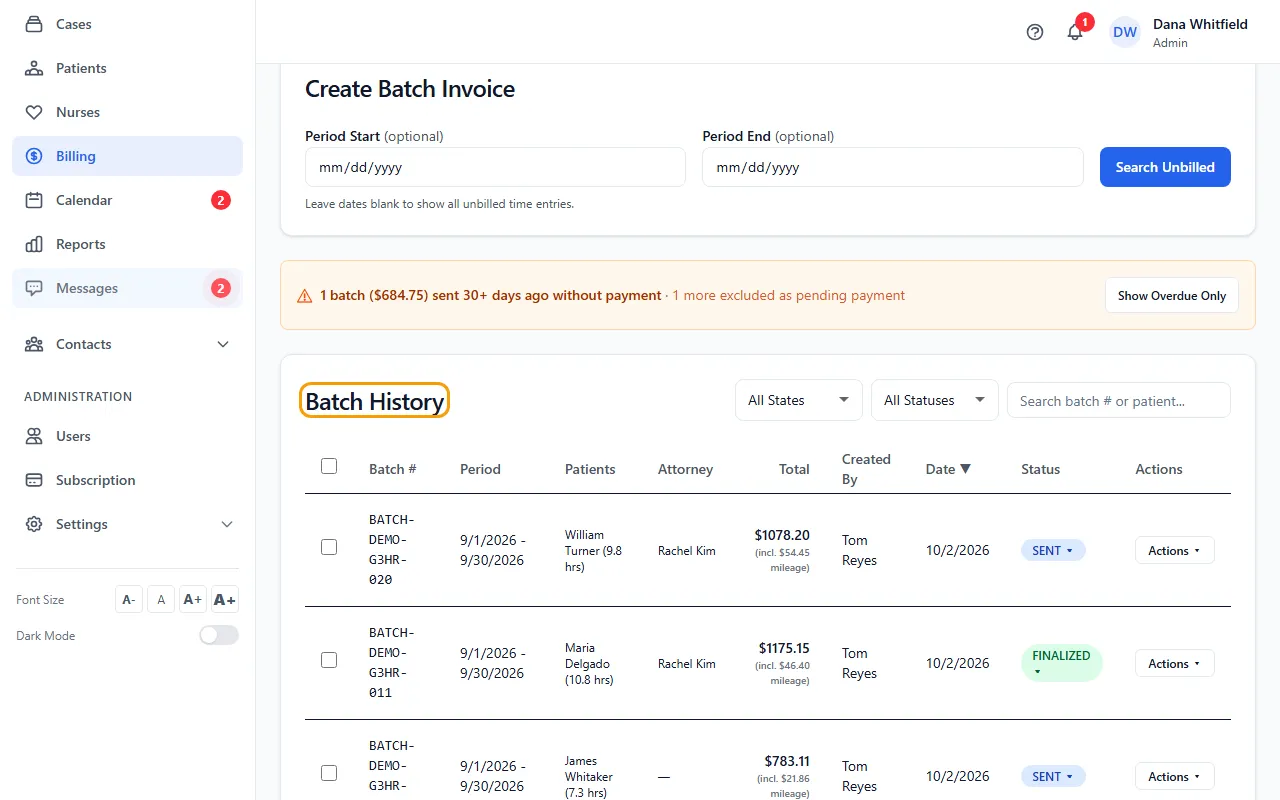Expand the Settings chevron
The image size is (1280, 800).
coord(227,524)
